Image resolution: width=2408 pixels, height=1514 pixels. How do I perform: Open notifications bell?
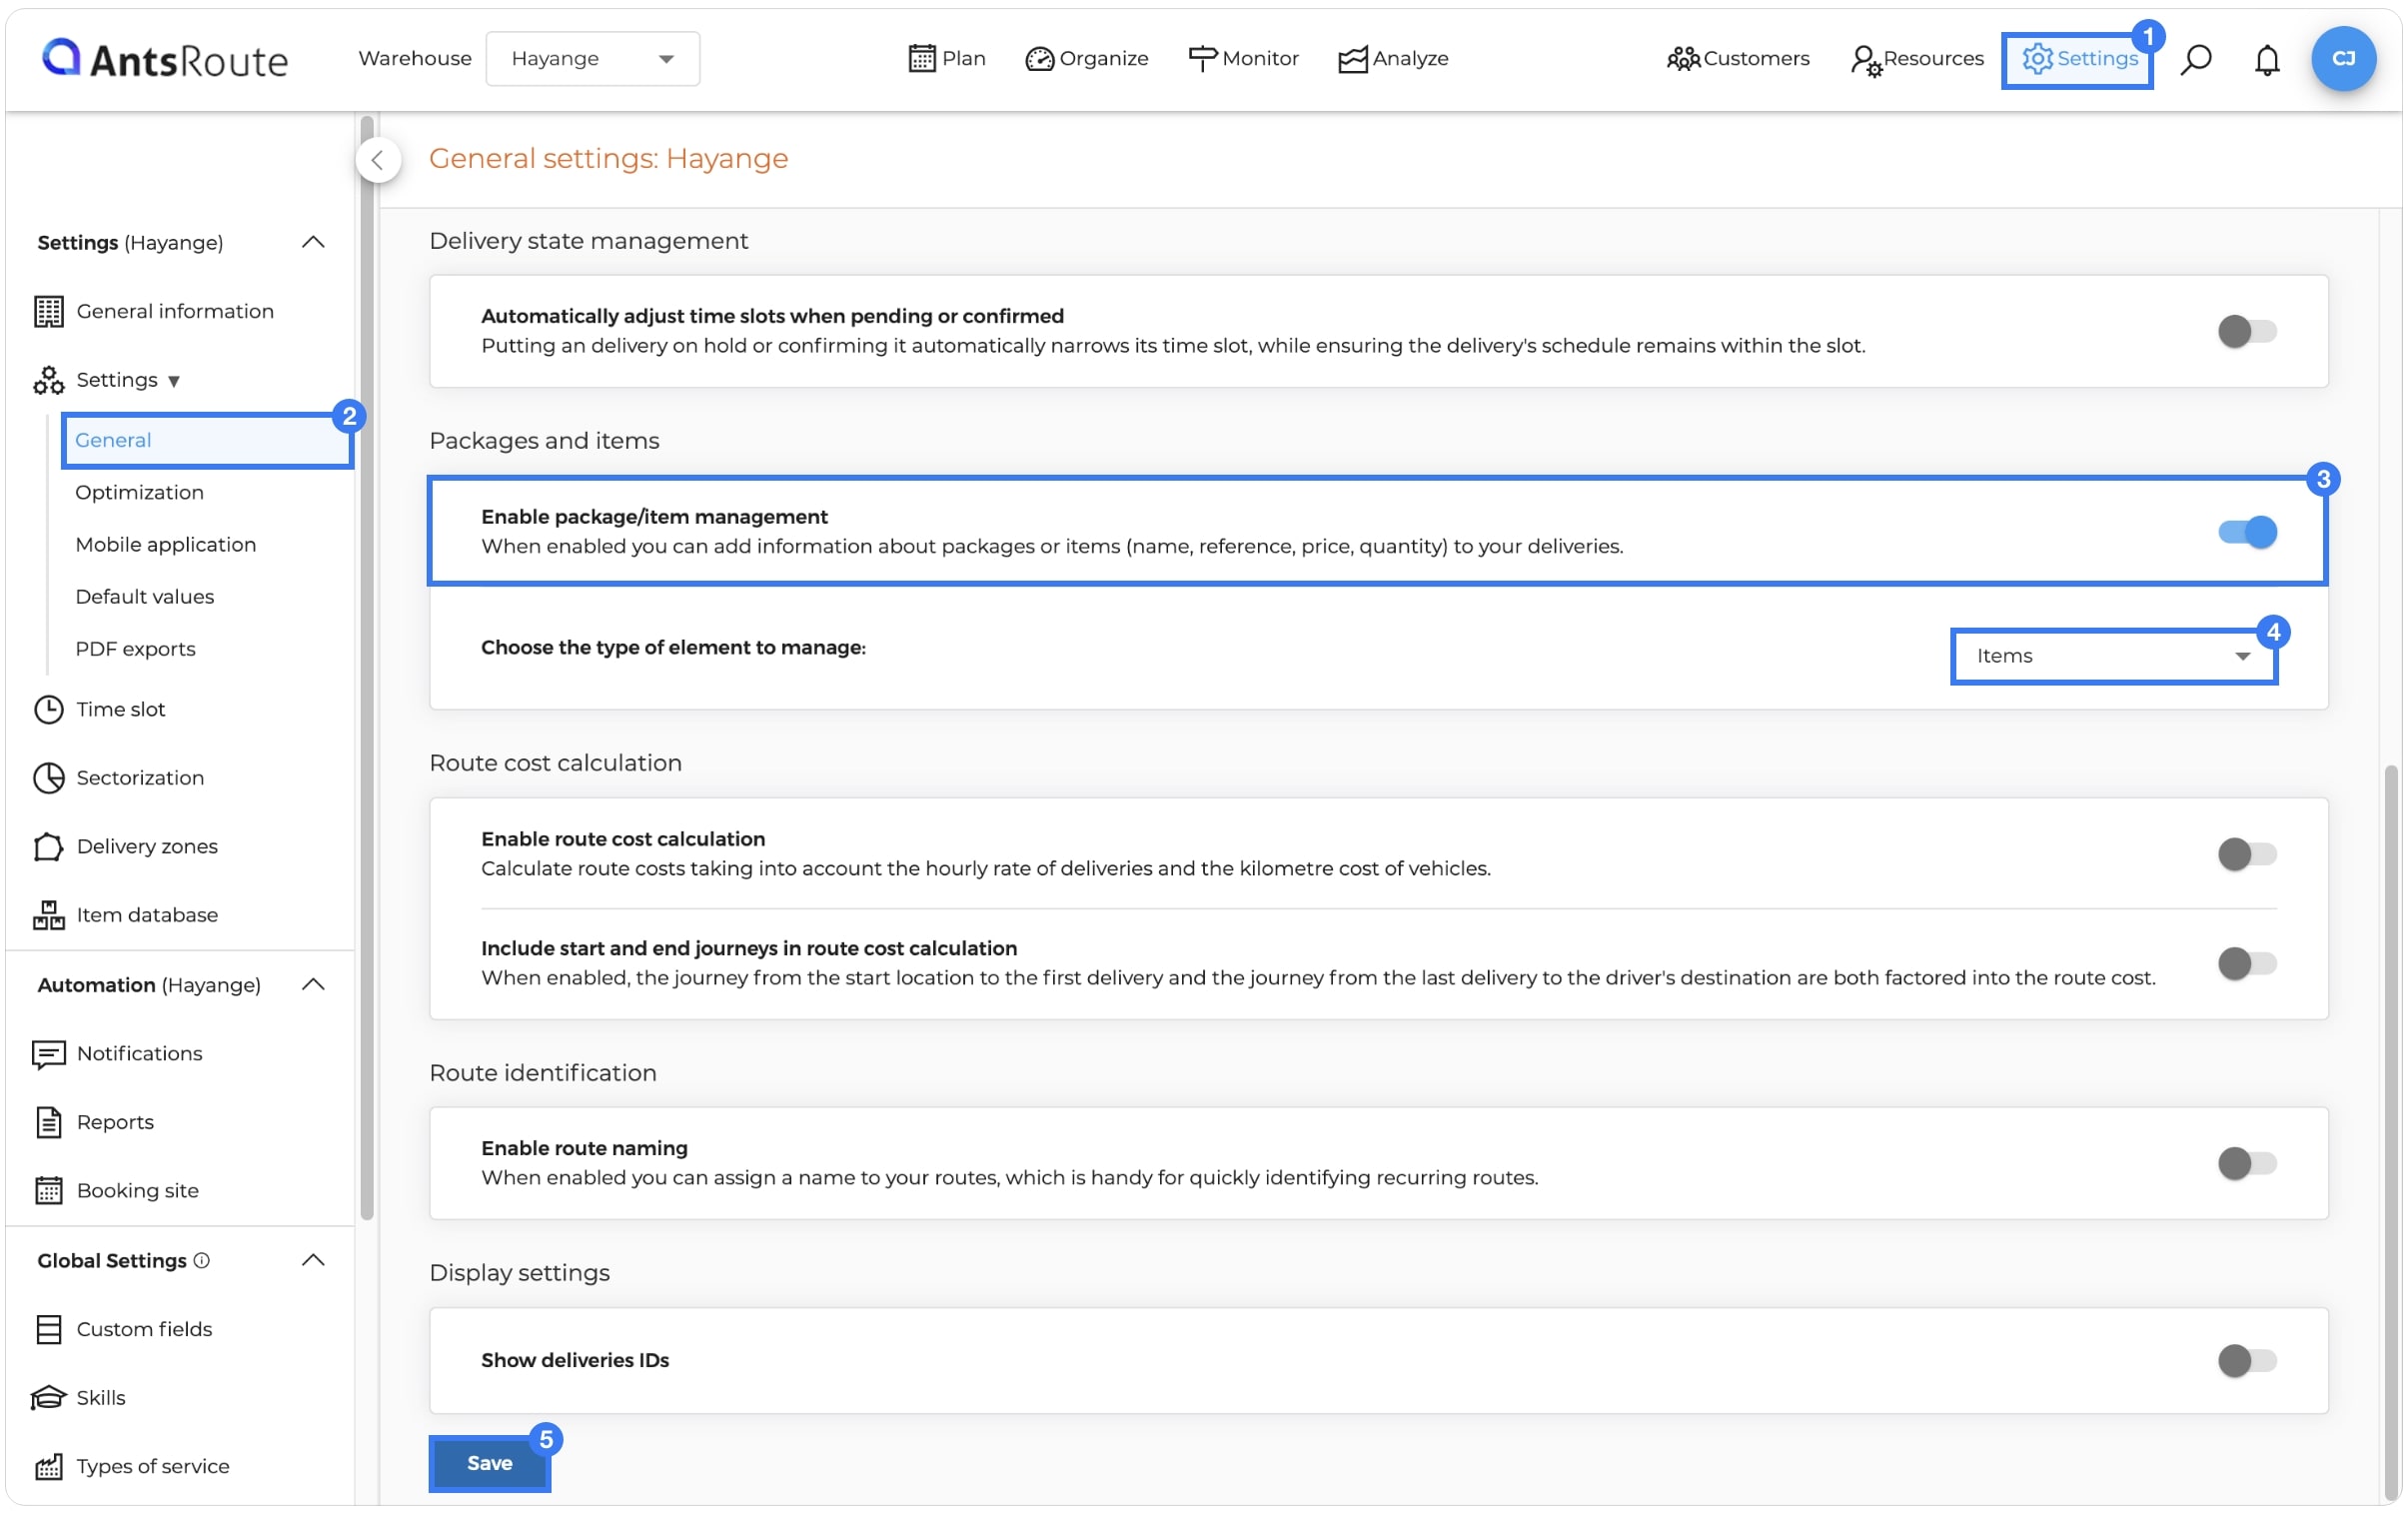point(2266,60)
